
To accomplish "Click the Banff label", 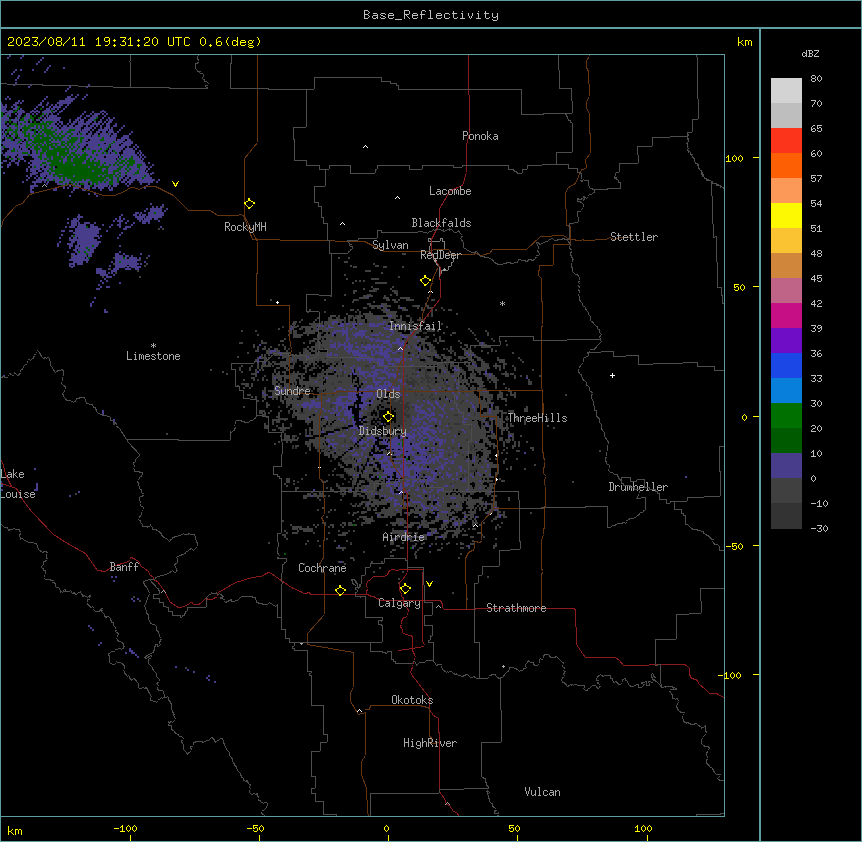I will (x=124, y=567).
